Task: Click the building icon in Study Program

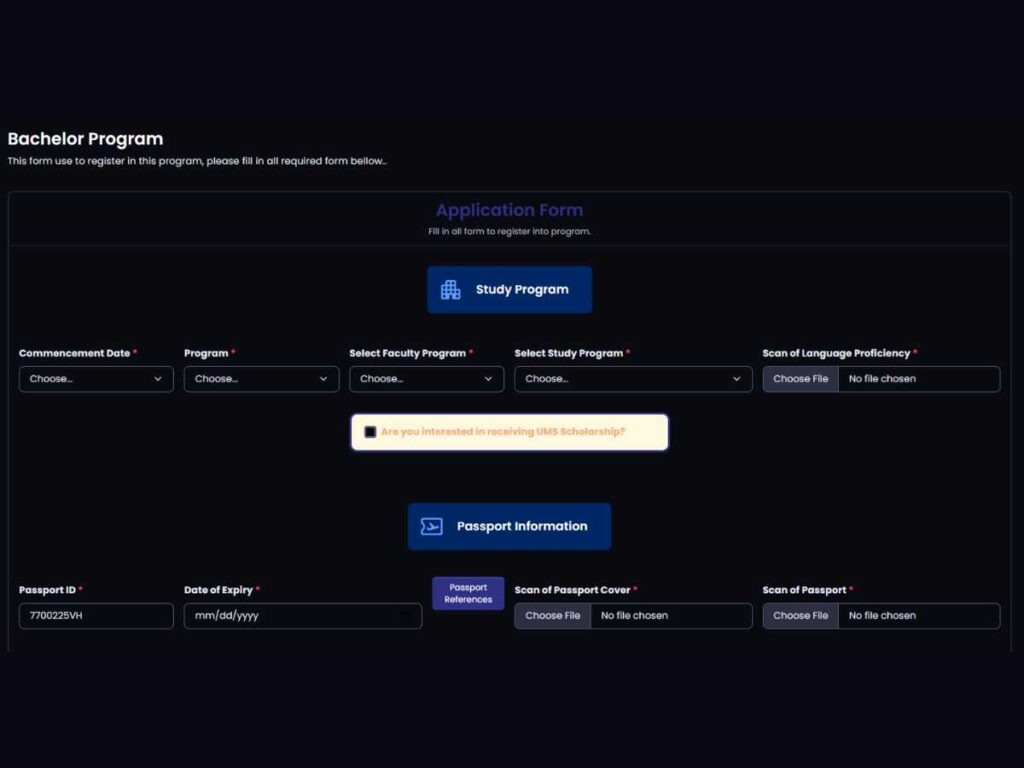Action: tap(451, 290)
